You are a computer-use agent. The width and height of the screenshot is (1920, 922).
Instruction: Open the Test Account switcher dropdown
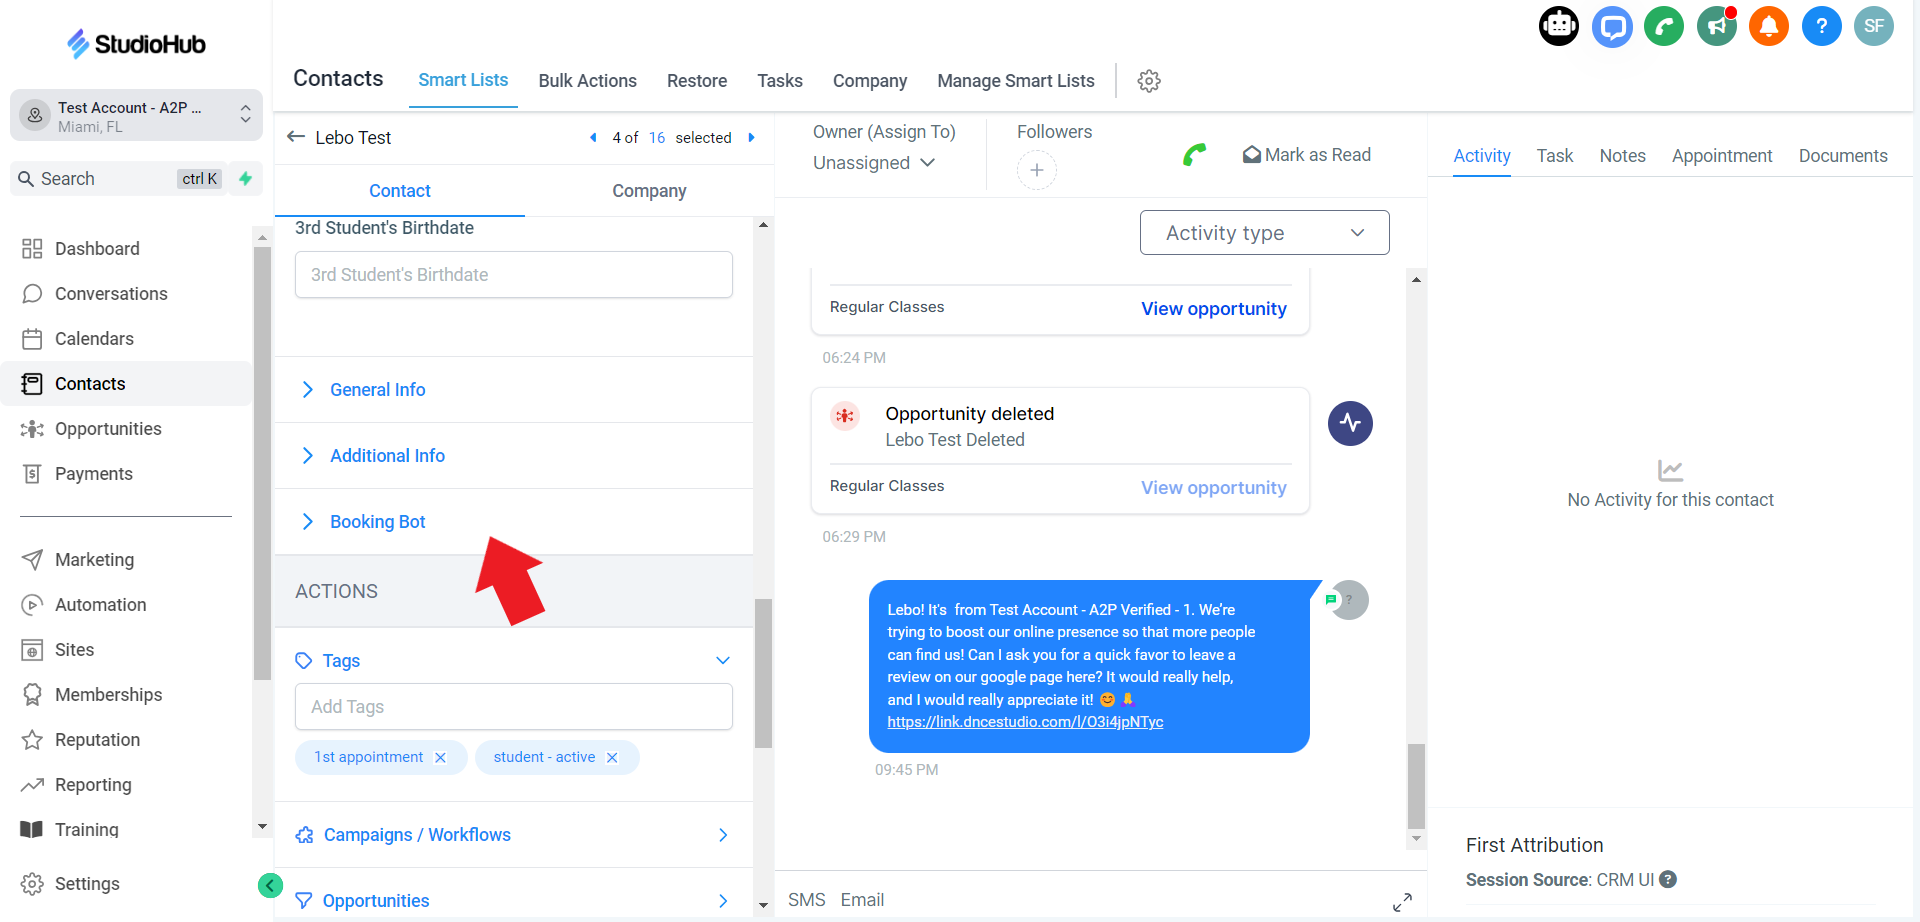pos(136,116)
